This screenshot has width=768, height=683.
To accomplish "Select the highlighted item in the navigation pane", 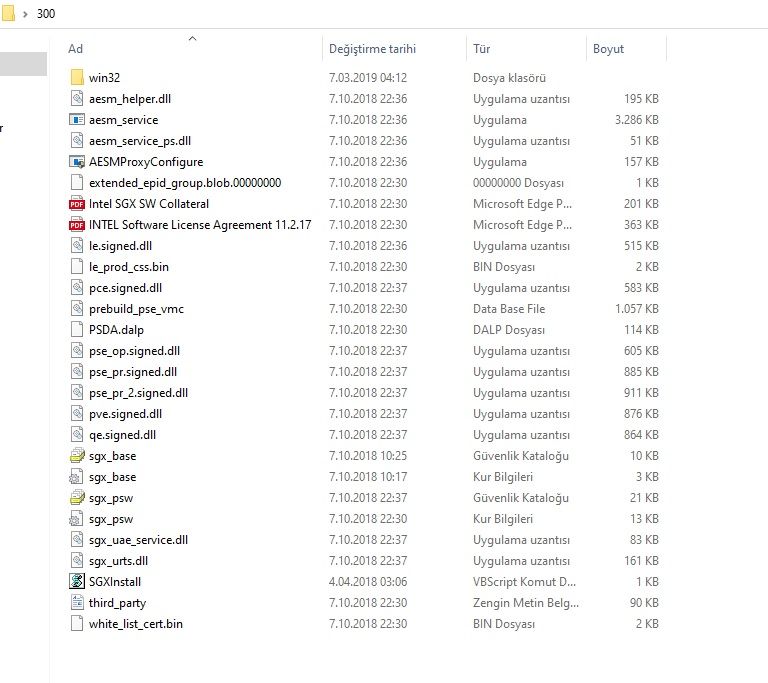I will pos(24,64).
